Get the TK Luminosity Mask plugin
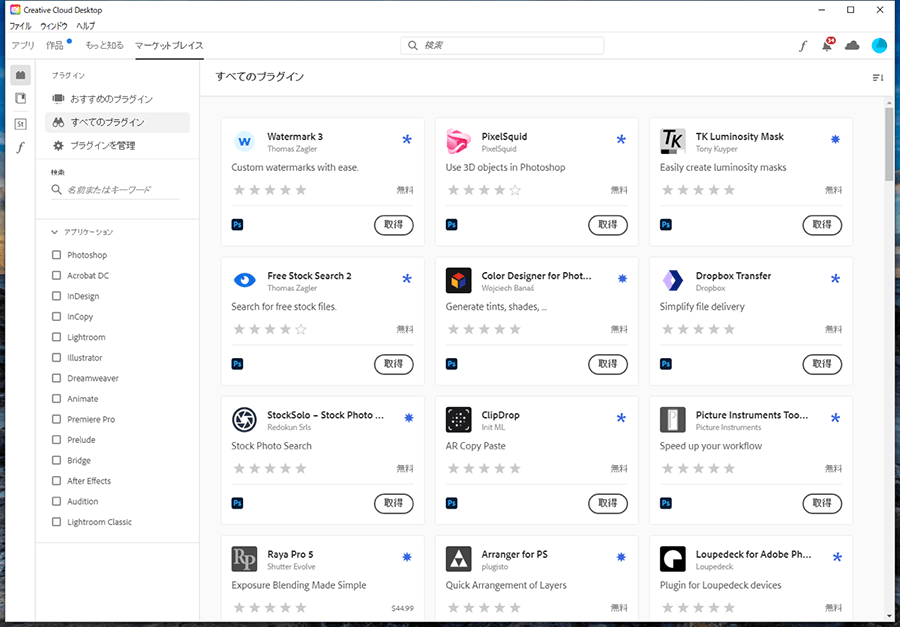Screen dimensions: 900x627 [x=822, y=225]
